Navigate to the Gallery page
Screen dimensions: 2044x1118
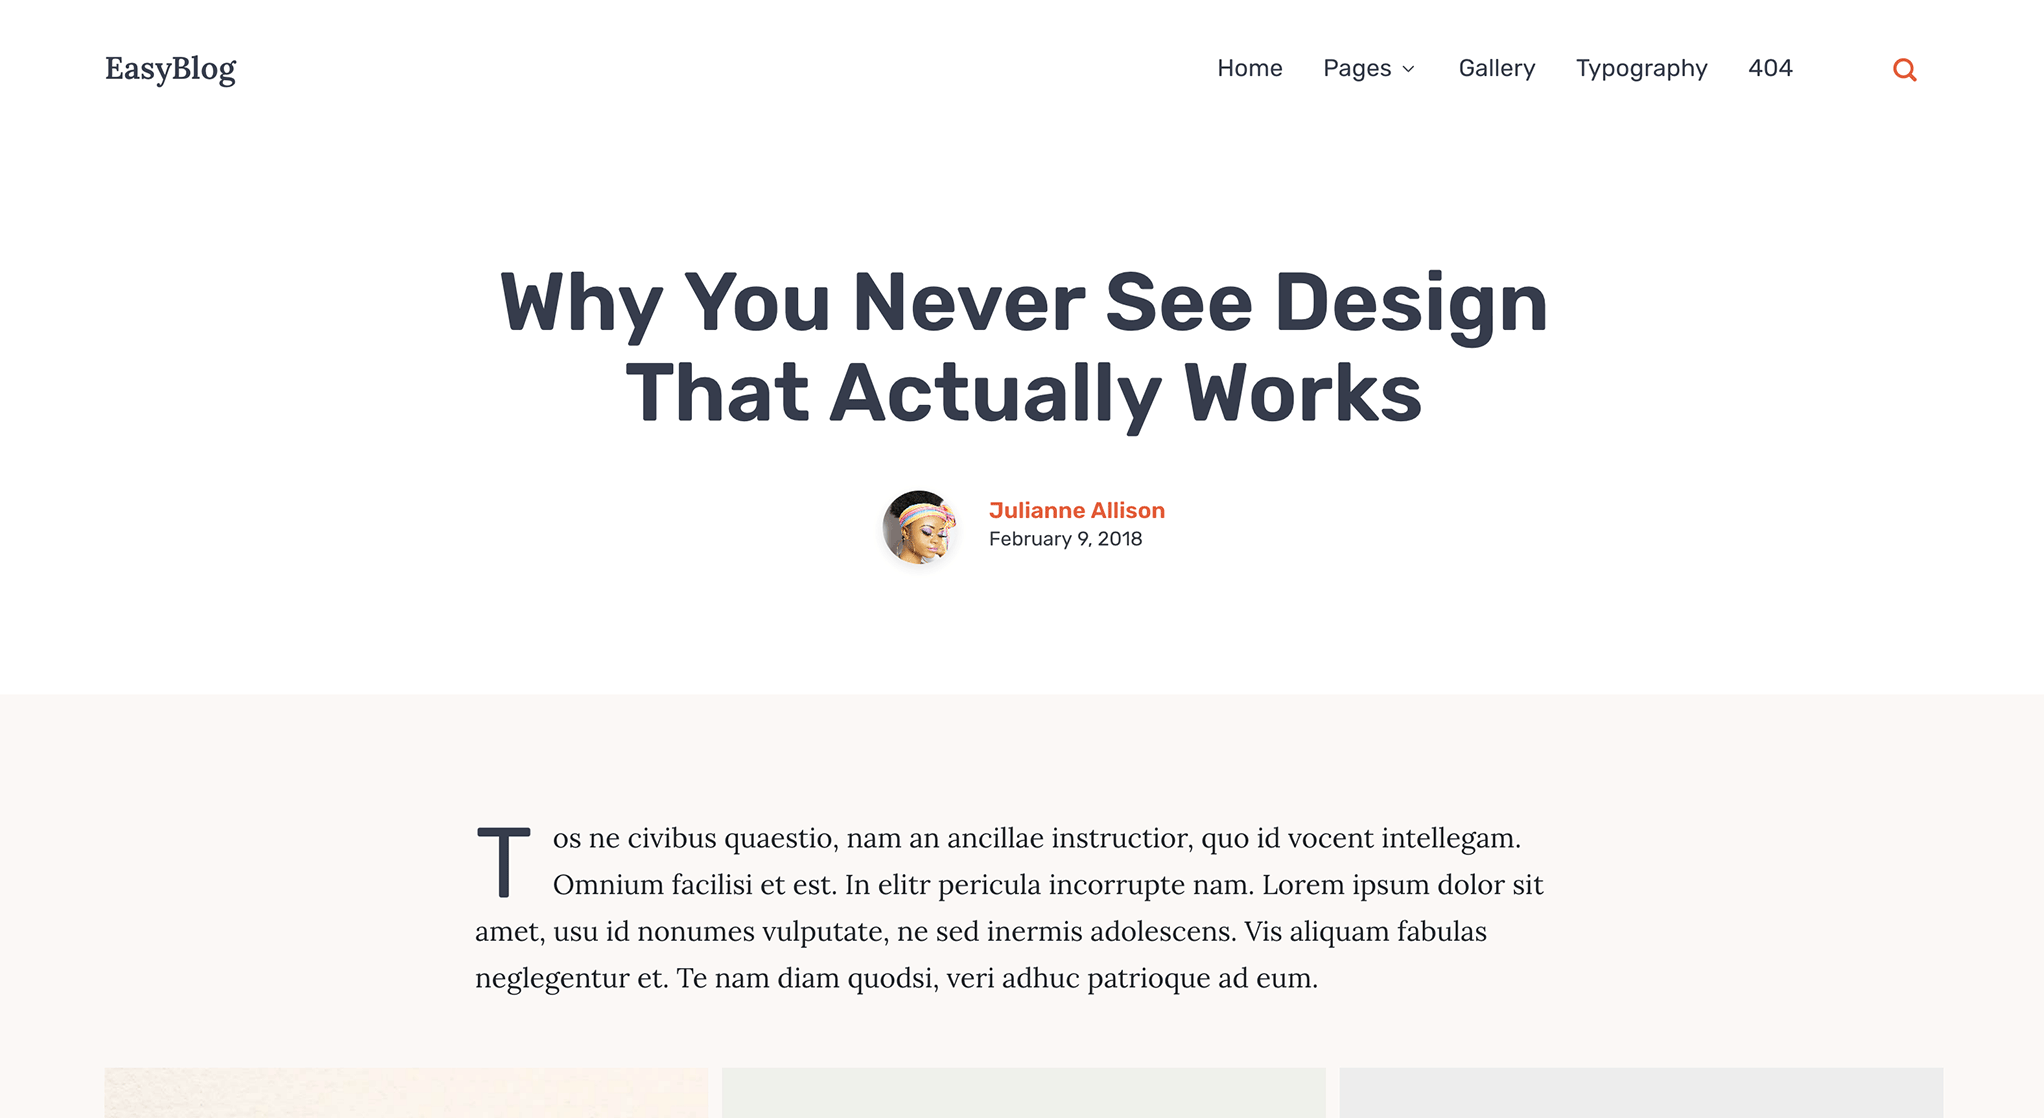(1496, 67)
